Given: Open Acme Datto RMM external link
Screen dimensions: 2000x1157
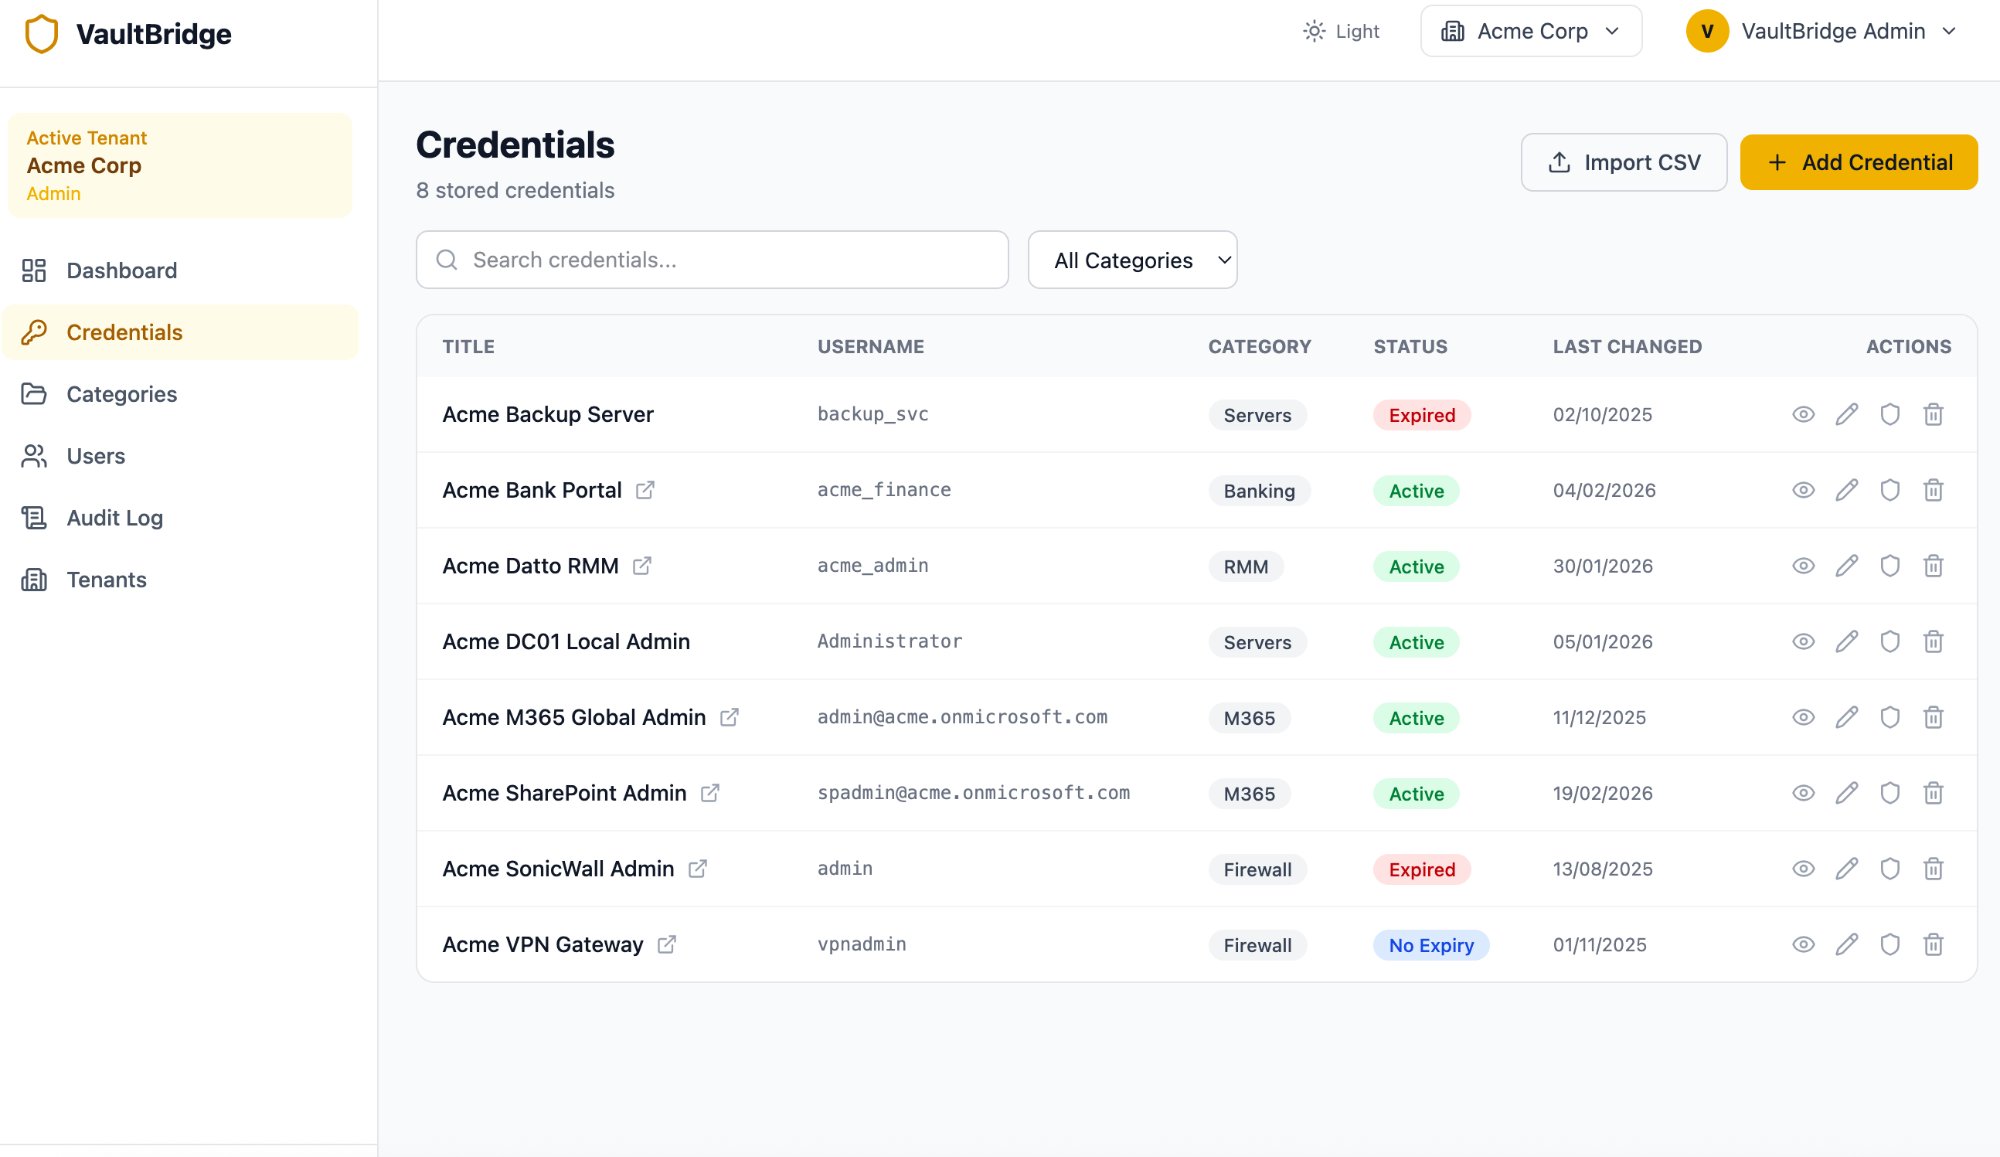Looking at the screenshot, I should [642, 566].
